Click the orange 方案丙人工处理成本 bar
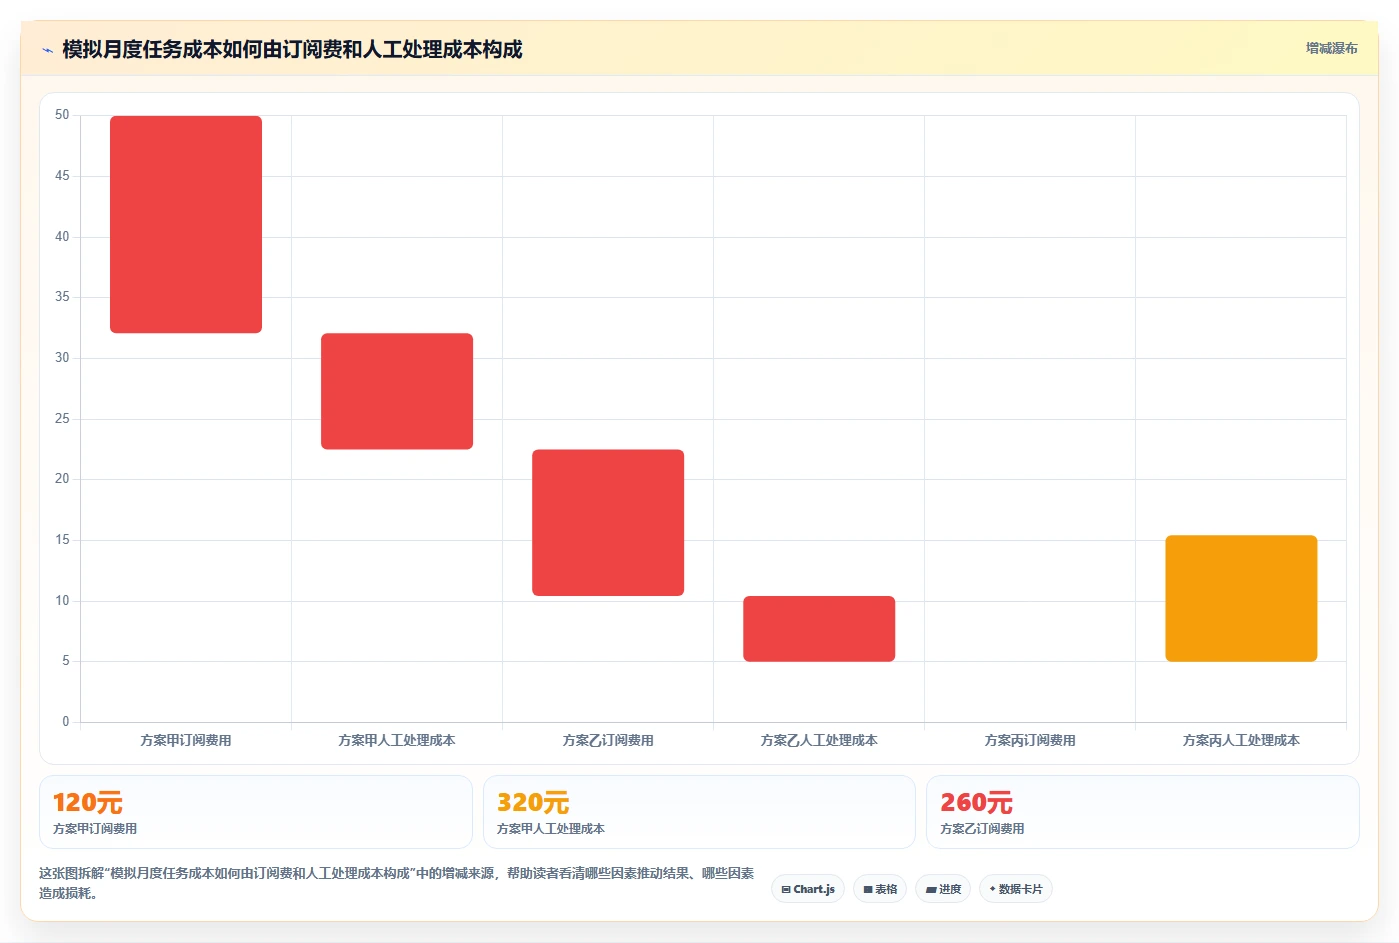The width and height of the screenshot is (1399, 943). (1241, 598)
